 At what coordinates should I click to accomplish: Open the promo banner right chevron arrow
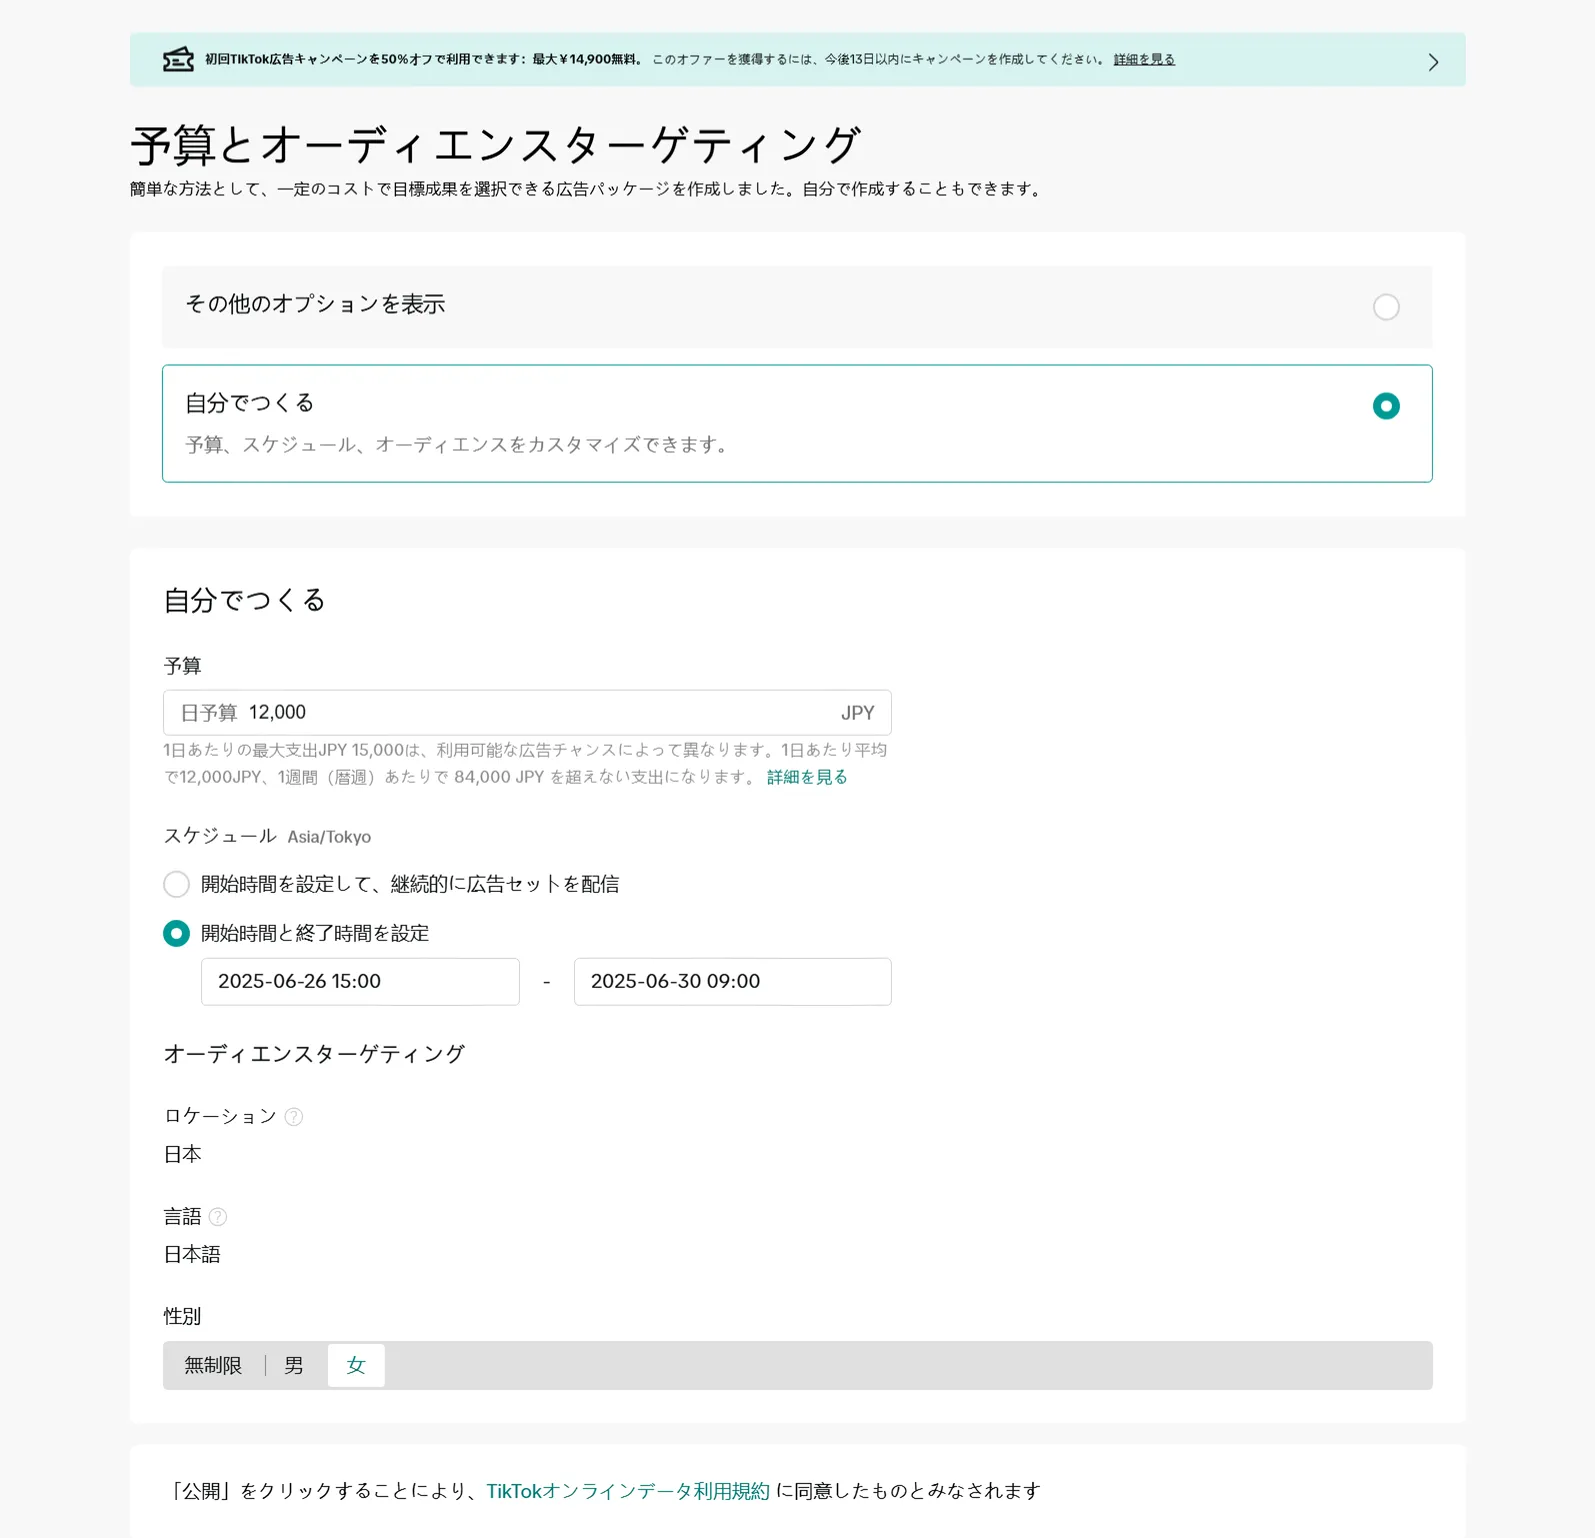1433,62
